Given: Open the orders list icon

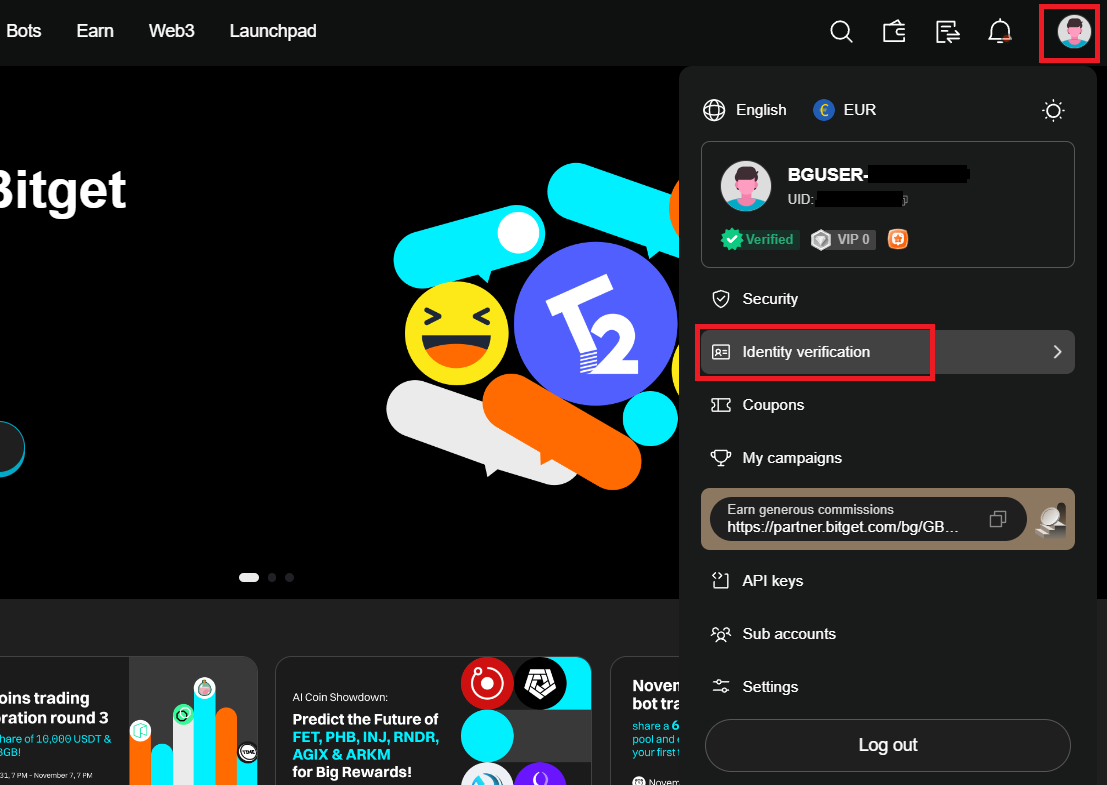Looking at the screenshot, I should pos(947,32).
